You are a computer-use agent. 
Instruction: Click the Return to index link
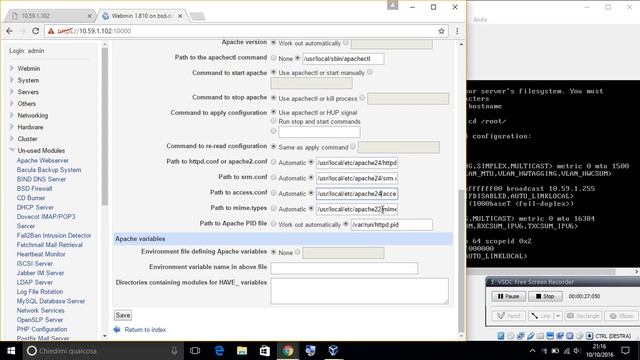point(145,329)
